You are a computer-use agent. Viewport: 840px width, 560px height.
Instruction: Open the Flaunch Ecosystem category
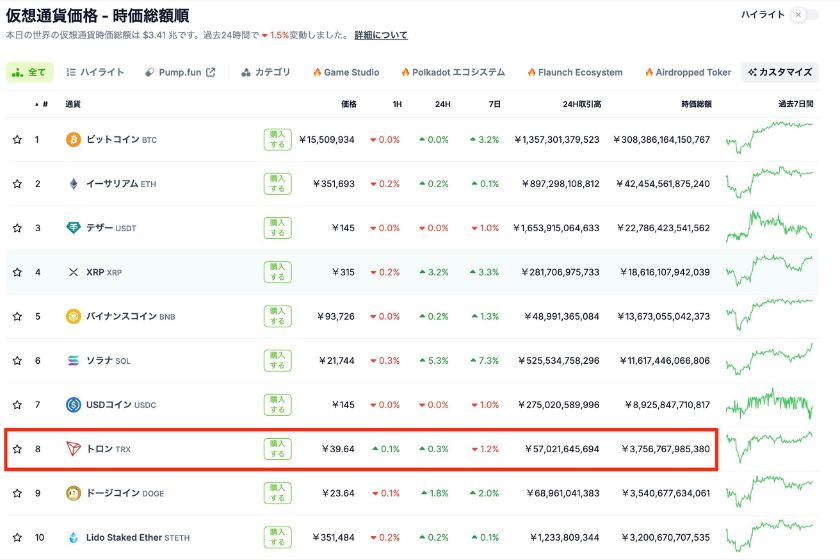(575, 72)
